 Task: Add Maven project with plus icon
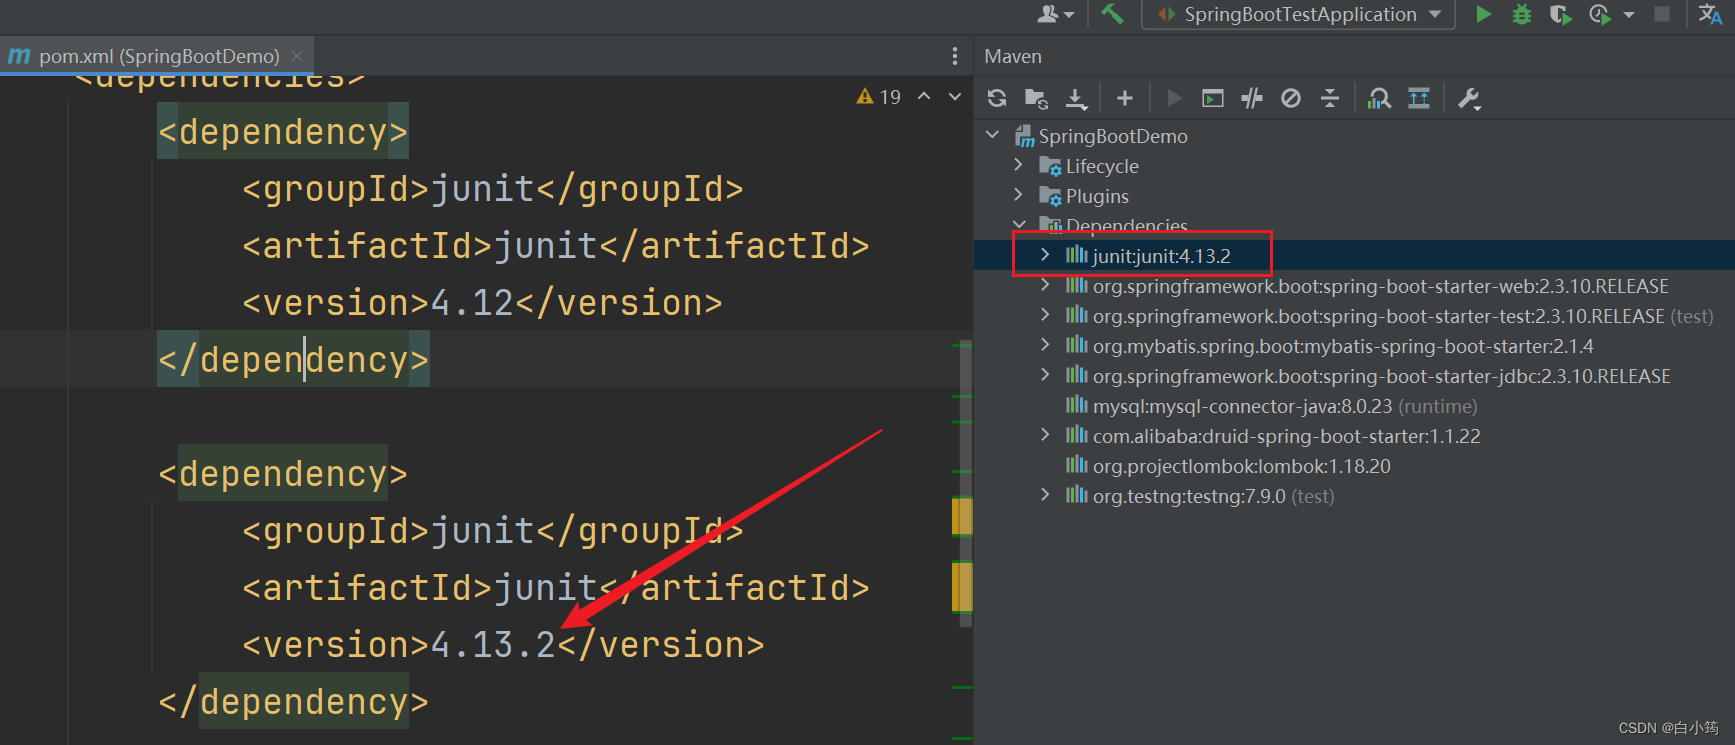point(1125,98)
